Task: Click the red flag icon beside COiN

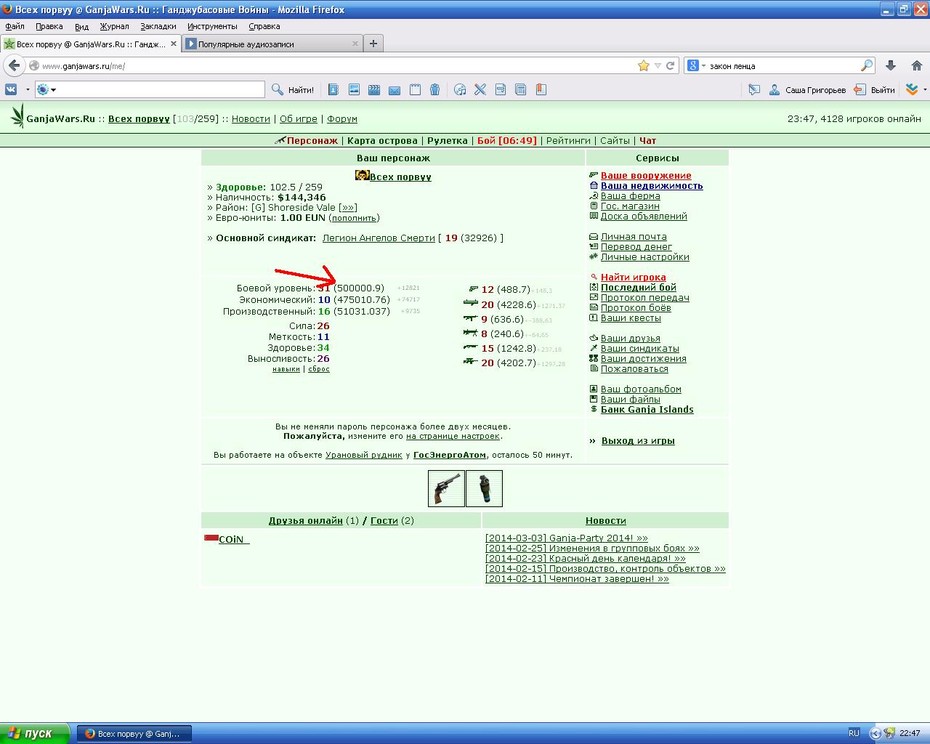Action: (x=211, y=538)
